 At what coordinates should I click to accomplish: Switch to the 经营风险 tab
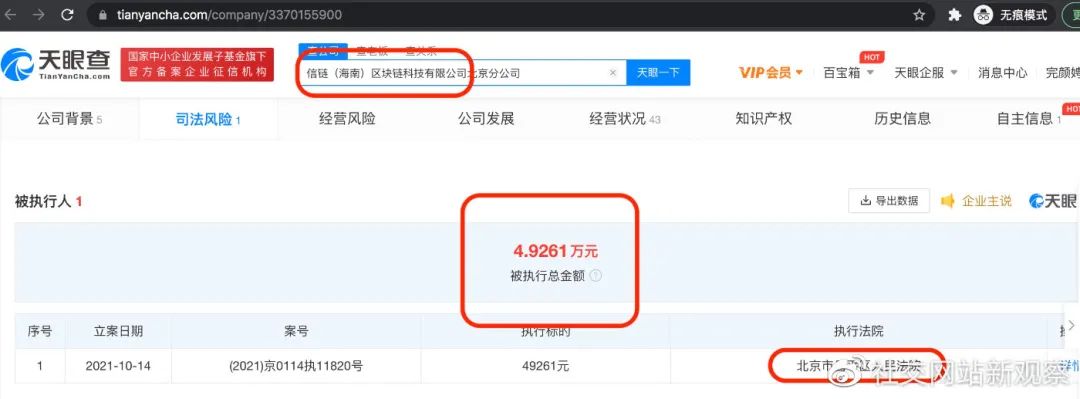347,119
